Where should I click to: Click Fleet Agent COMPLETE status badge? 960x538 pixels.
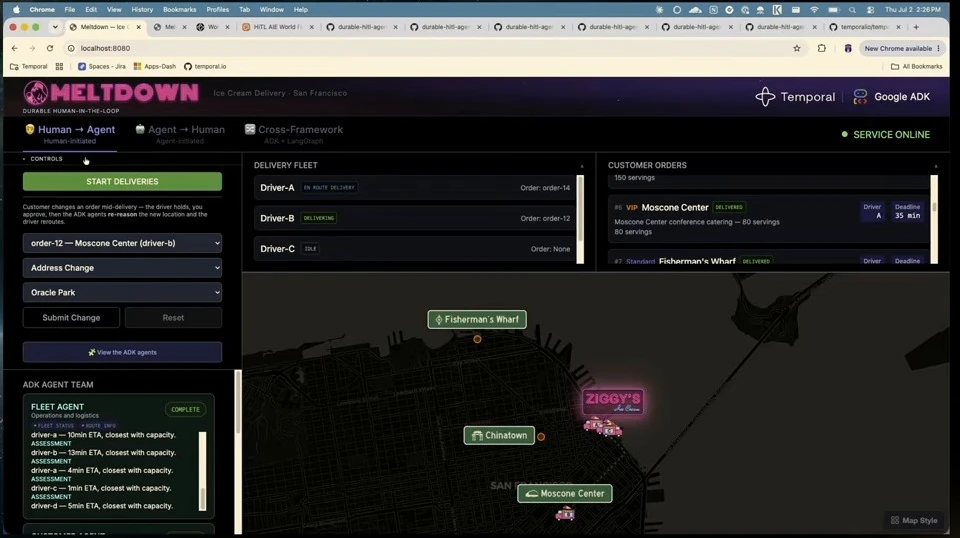[x=186, y=409]
